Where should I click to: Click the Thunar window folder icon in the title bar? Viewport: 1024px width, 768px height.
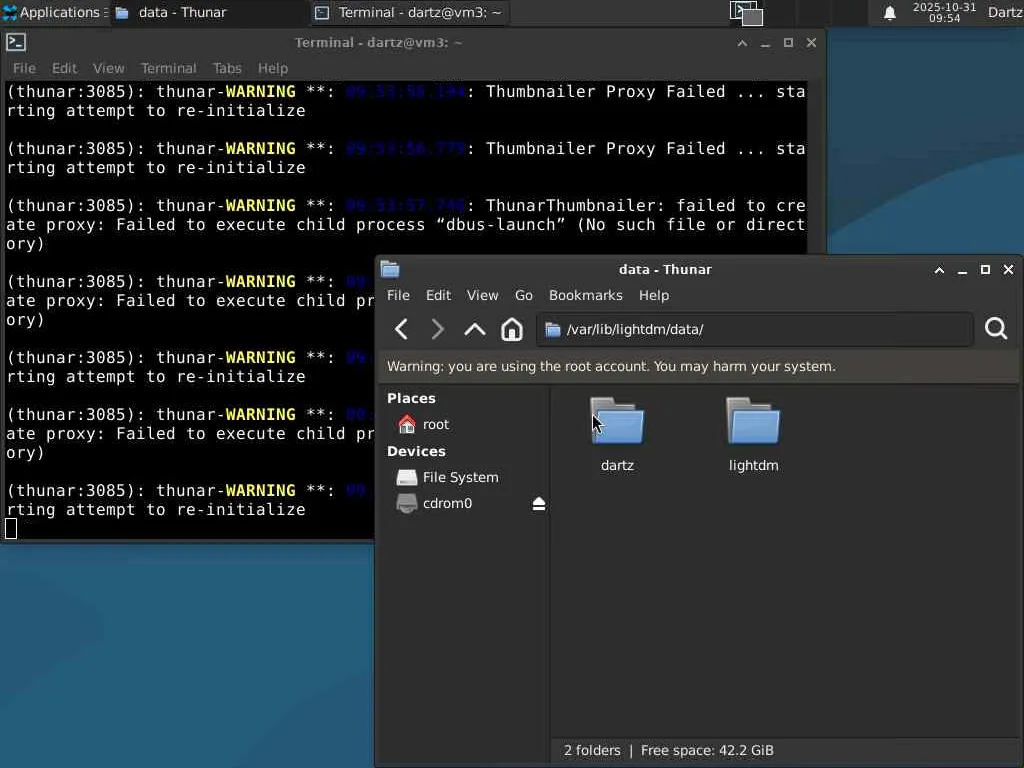click(x=390, y=269)
